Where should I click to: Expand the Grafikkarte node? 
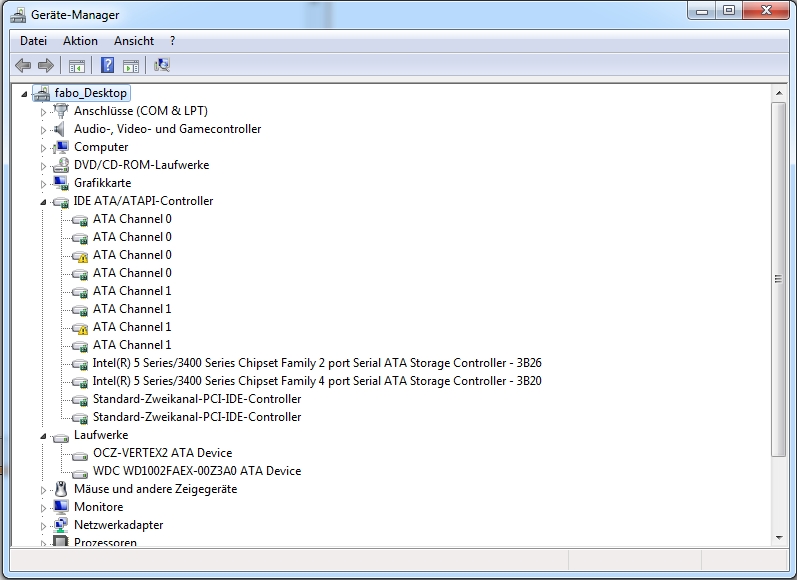pyautogui.click(x=43, y=184)
